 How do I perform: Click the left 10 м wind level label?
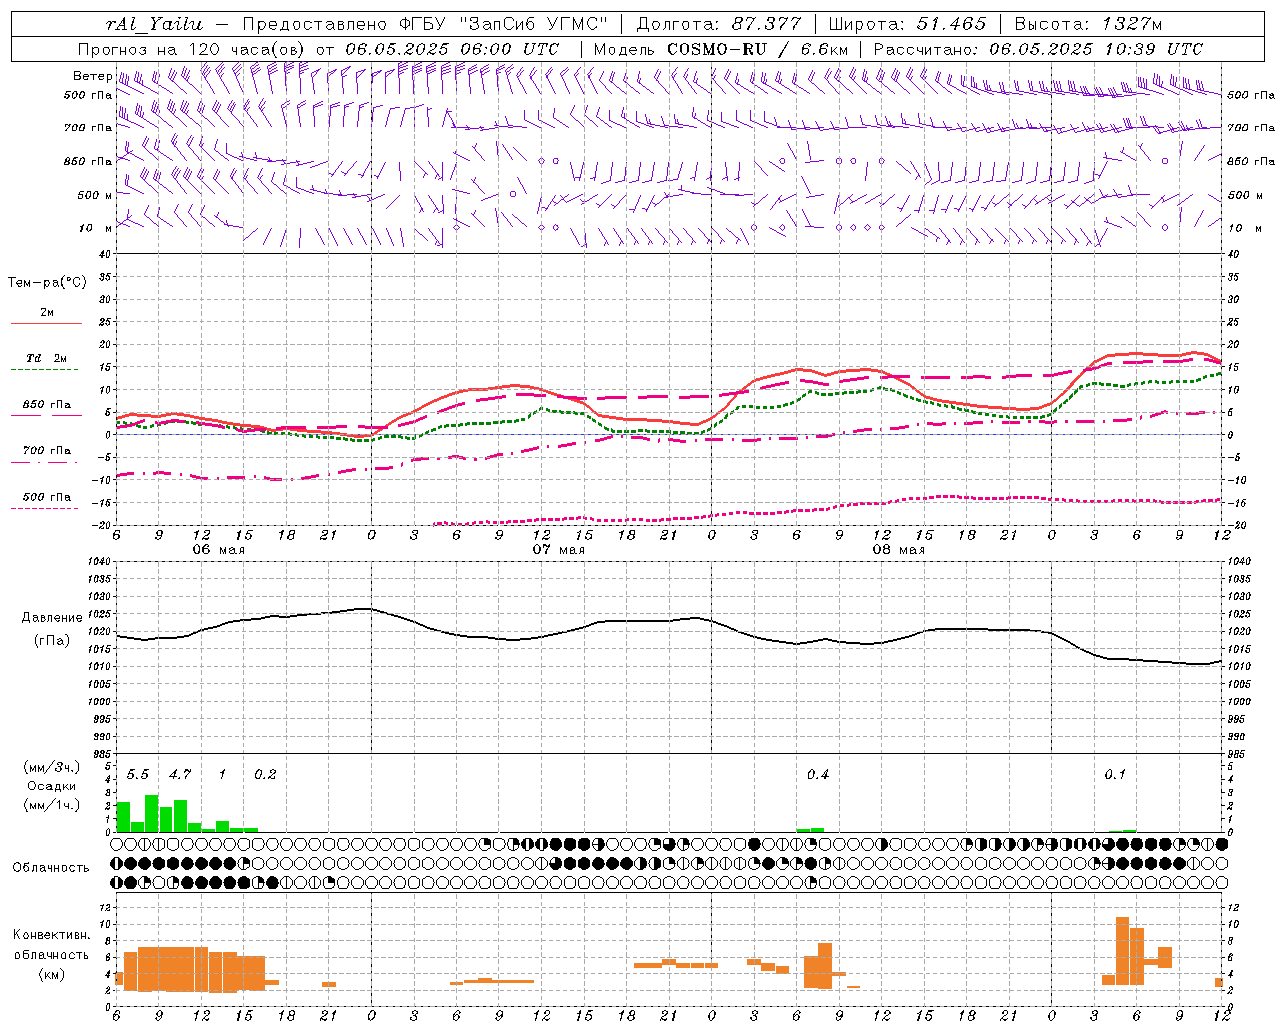95,228
